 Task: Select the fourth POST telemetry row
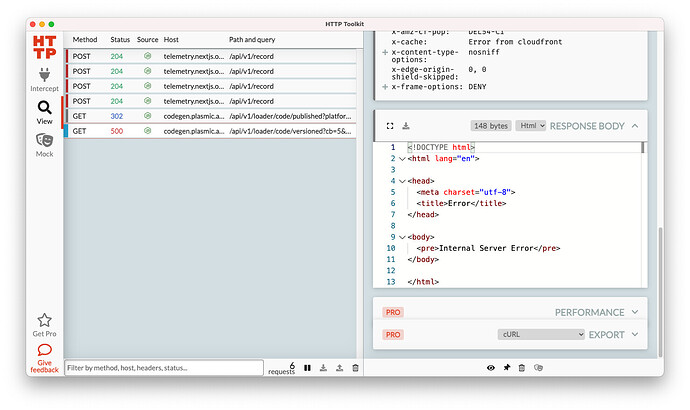click(x=211, y=101)
